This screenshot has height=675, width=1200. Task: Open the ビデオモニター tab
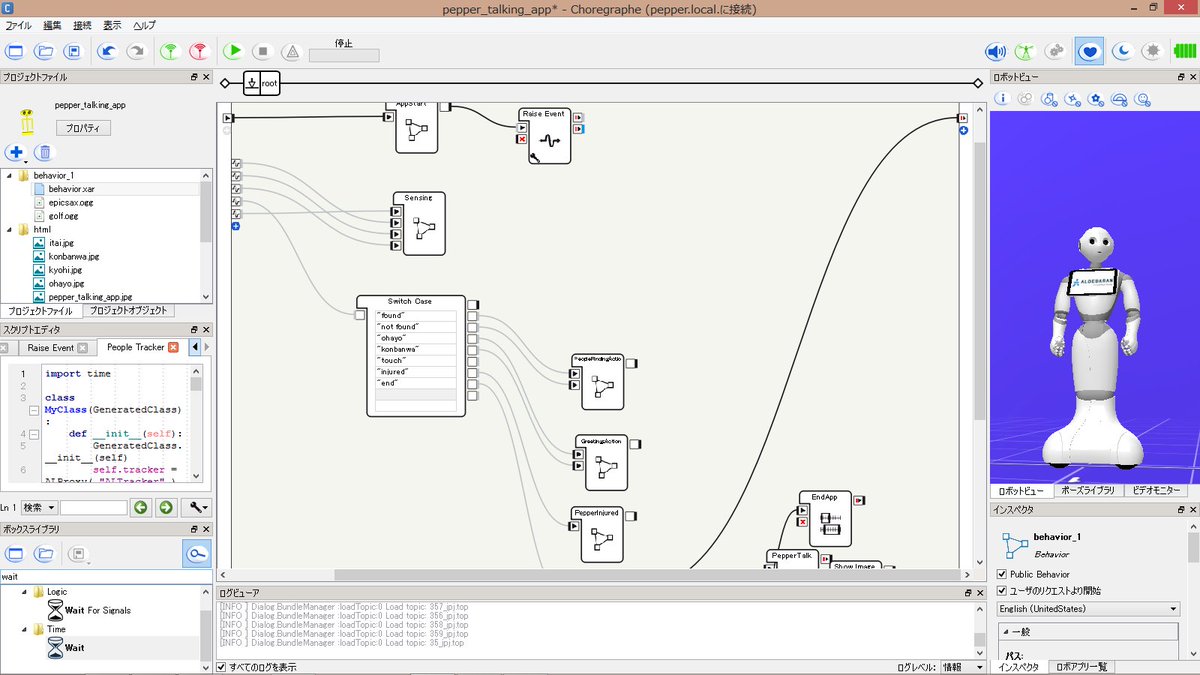(x=1158, y=491)
